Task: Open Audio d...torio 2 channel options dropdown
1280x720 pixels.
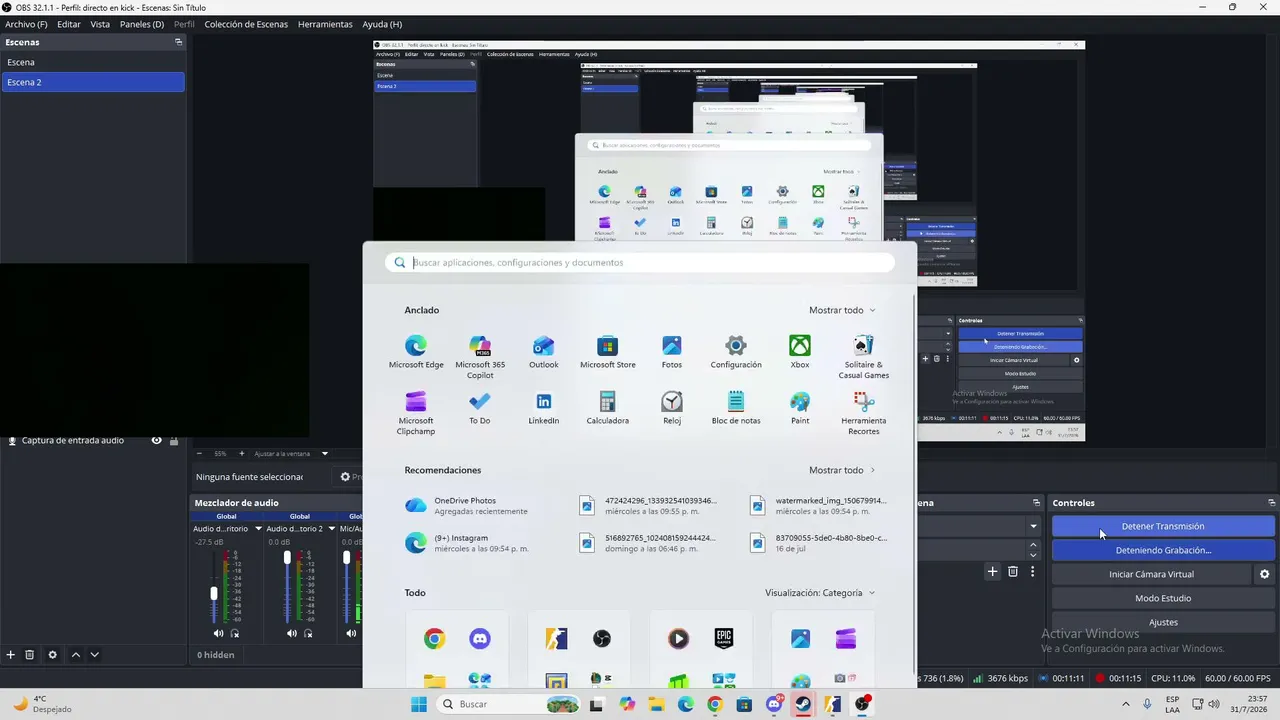Action: click(332, 528)
